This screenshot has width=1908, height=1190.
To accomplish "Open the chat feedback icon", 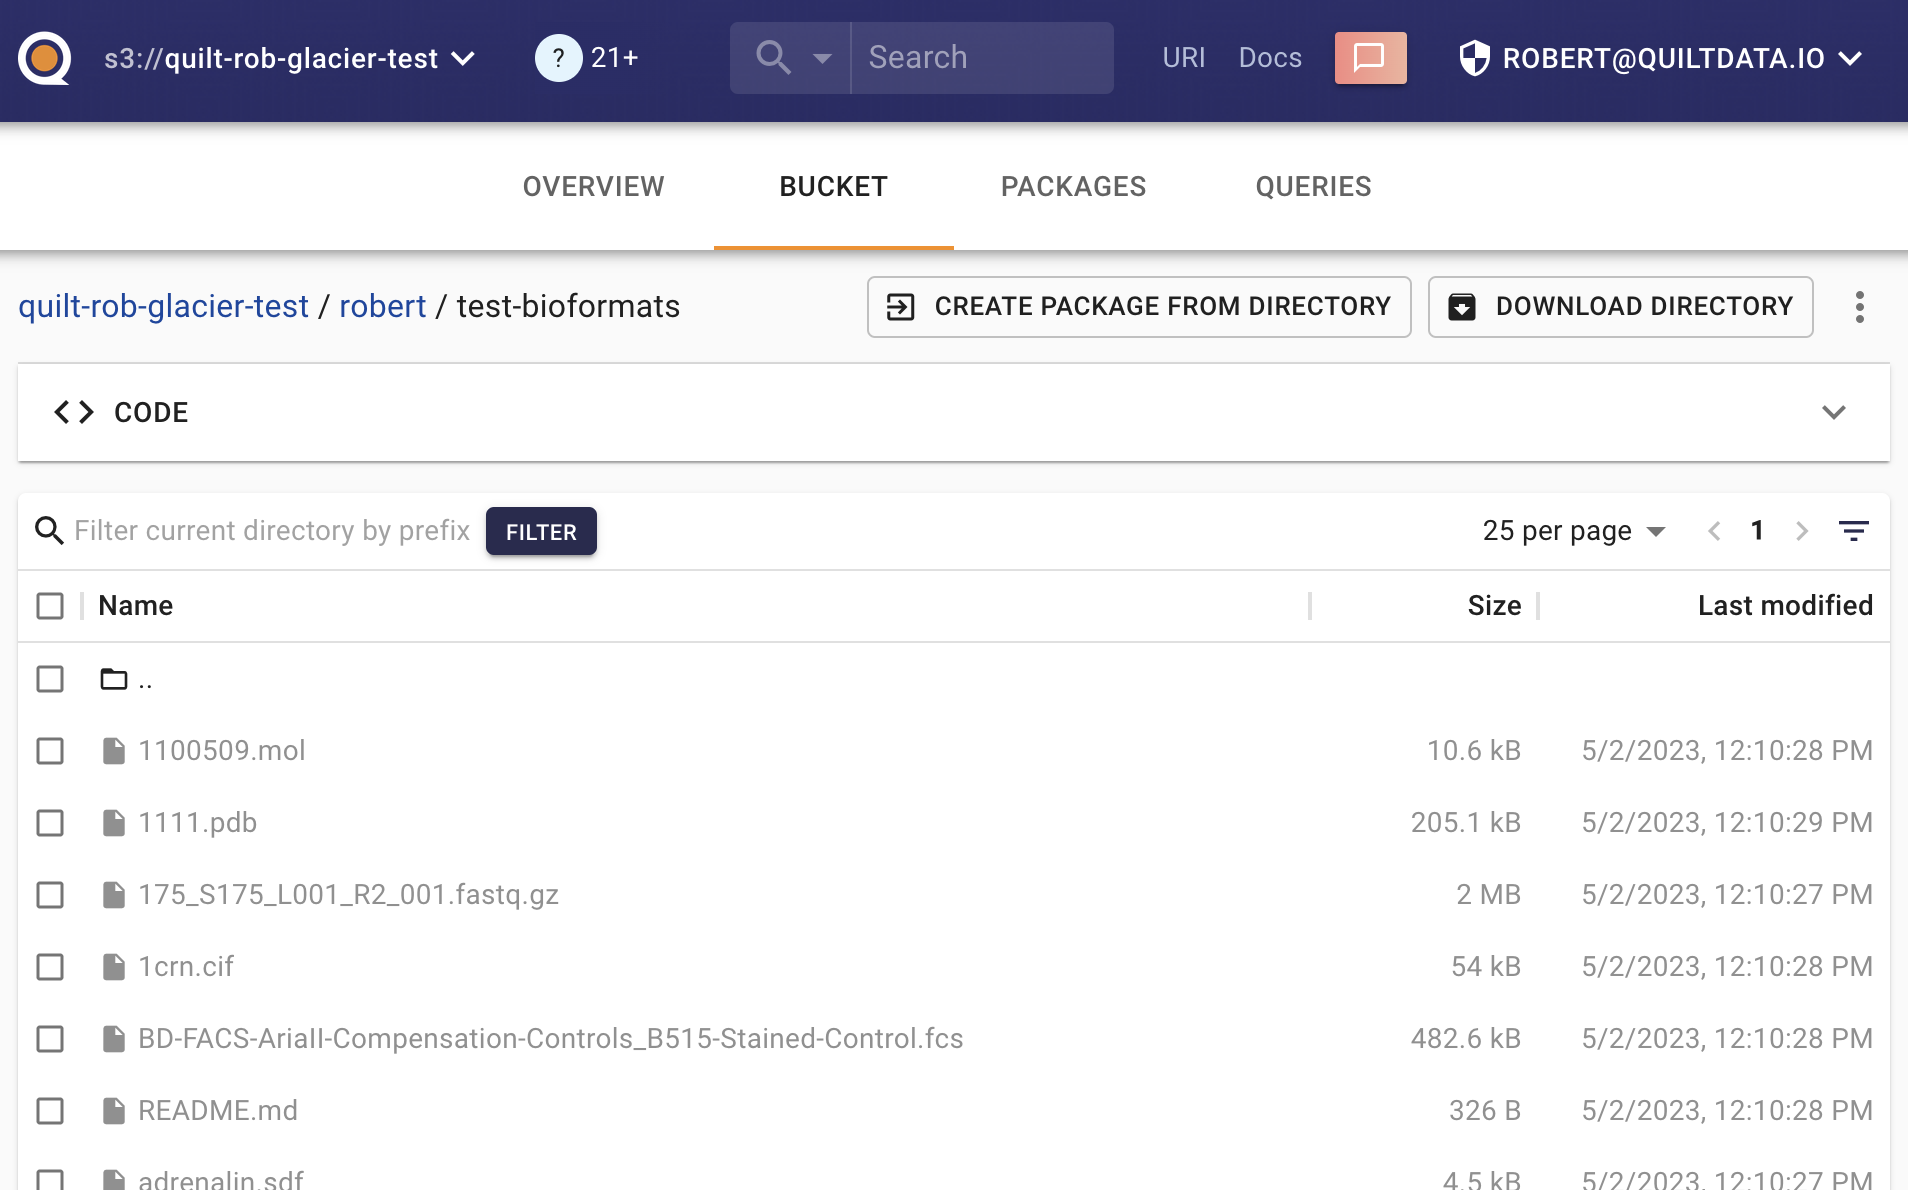I will pyautogui.click(x=1370, y=58).
